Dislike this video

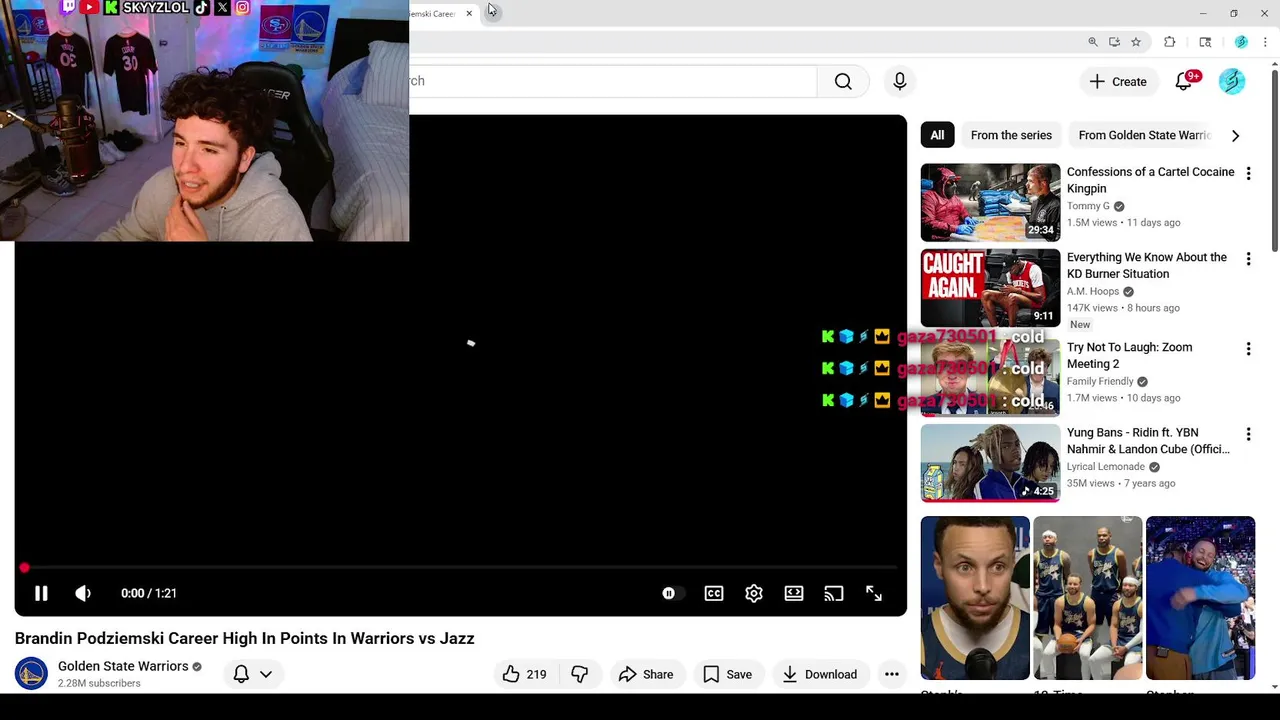coord(579,674)
